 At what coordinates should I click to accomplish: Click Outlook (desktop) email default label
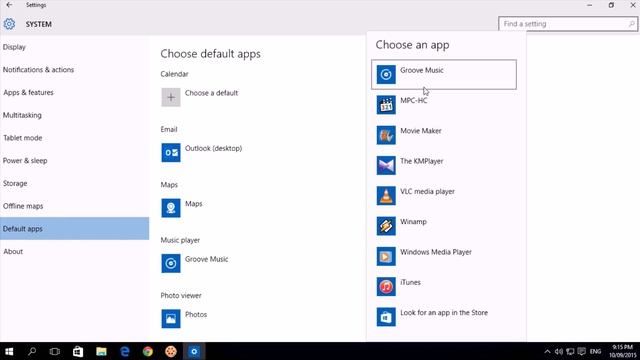pos(213,148)
